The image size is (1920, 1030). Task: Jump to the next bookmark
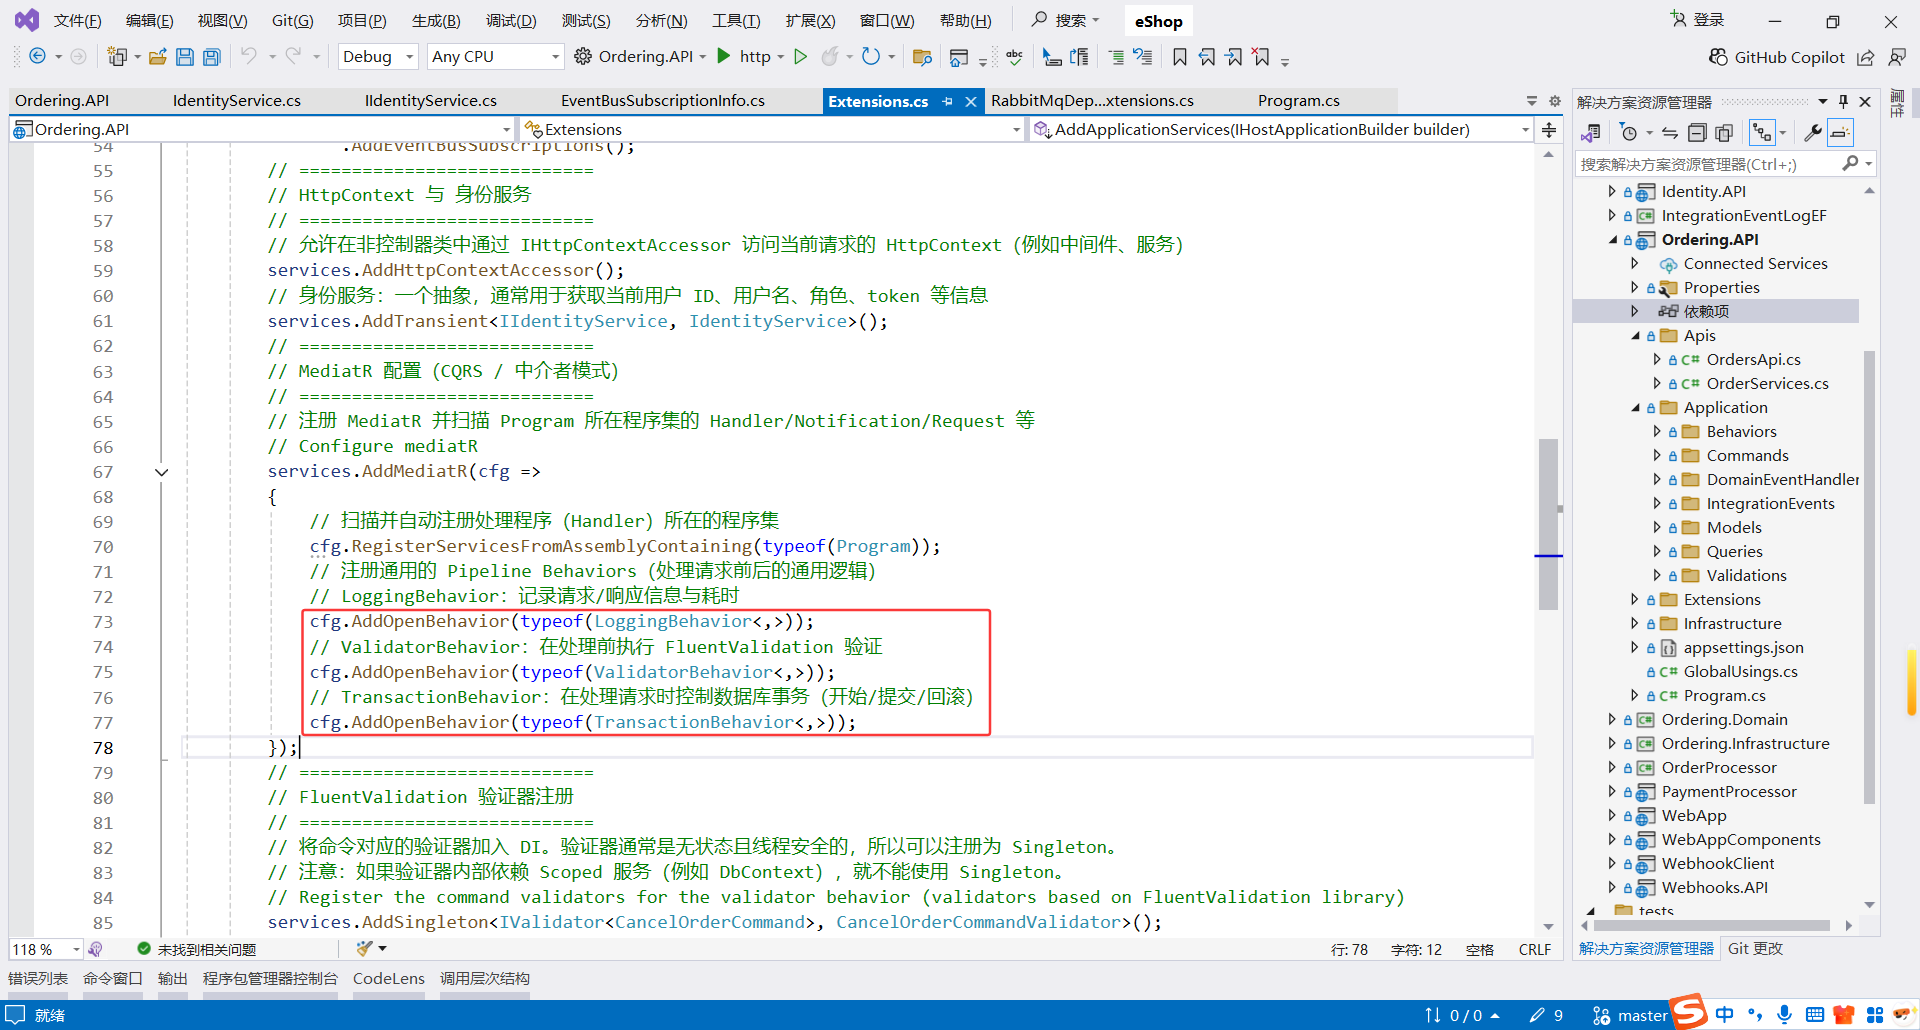[1233, 57]
